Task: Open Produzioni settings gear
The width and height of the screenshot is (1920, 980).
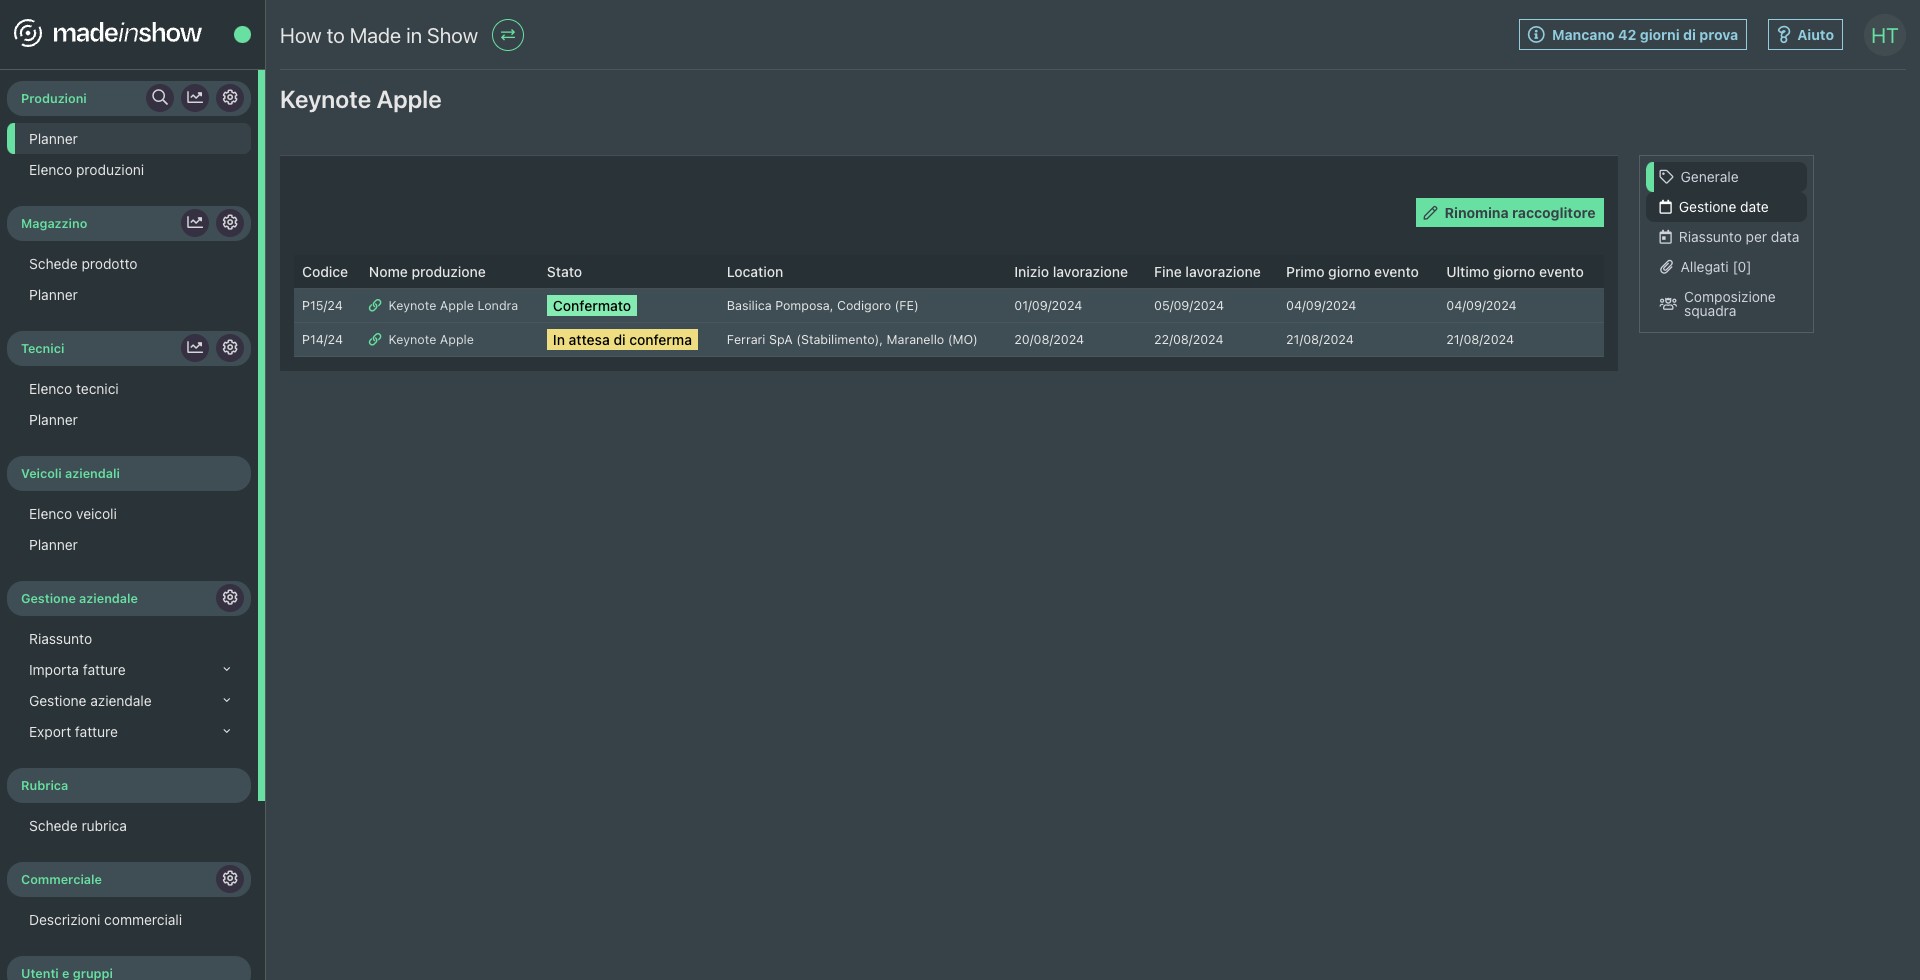Action: pos(230,98)
